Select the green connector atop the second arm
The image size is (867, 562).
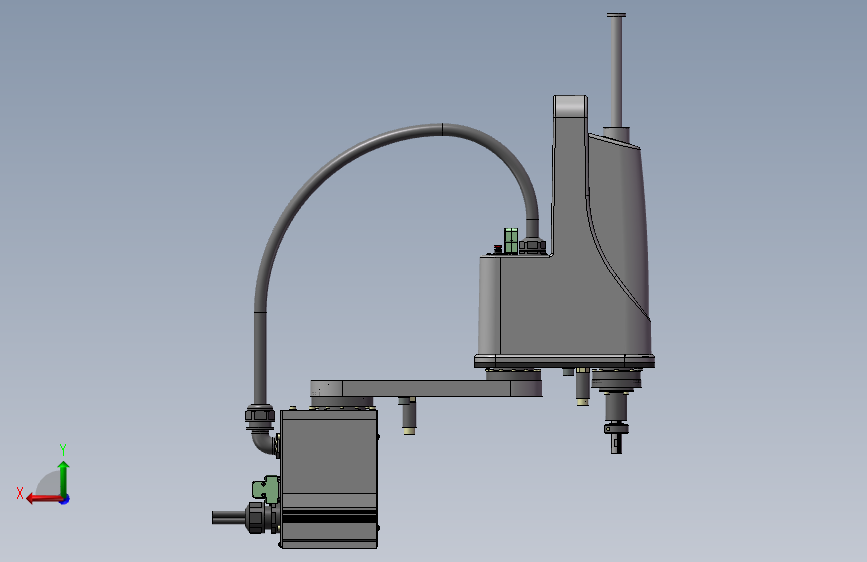point(511,240)
